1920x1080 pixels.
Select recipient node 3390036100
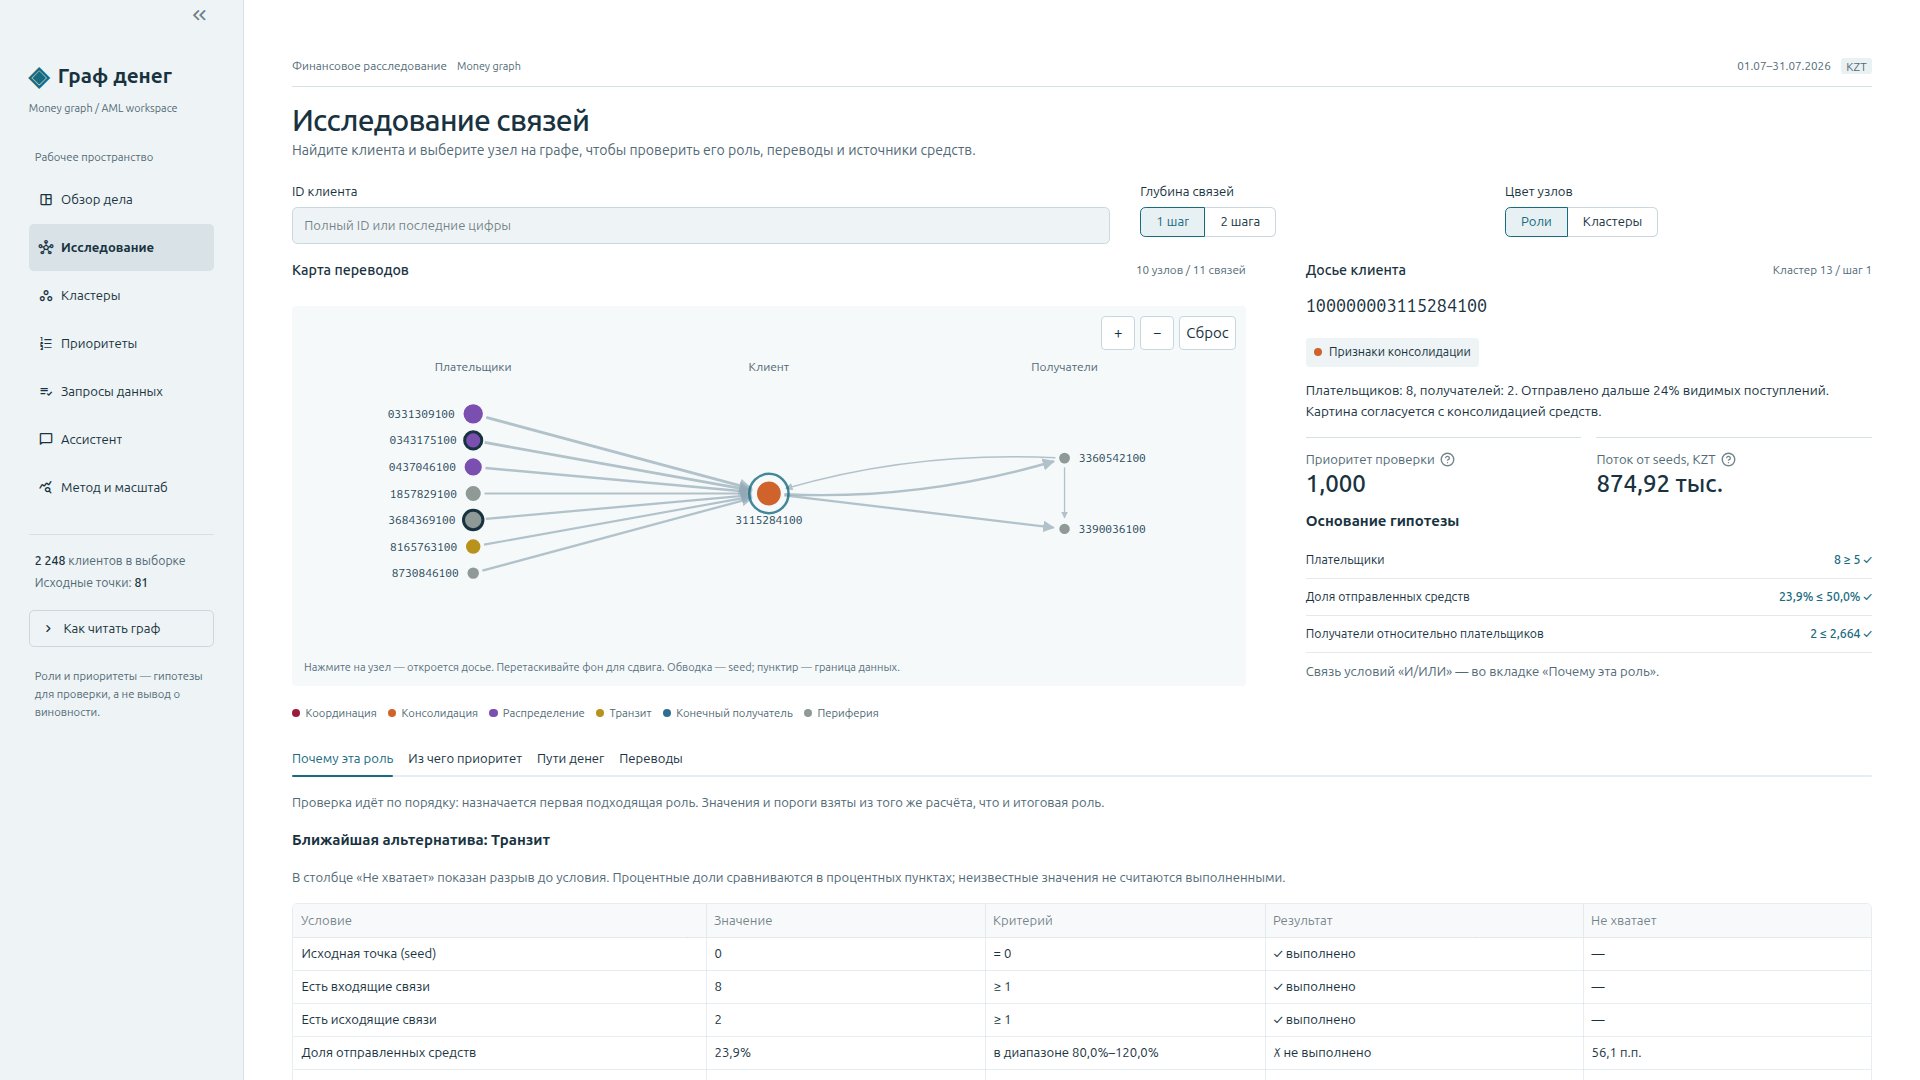(1065, 529)
